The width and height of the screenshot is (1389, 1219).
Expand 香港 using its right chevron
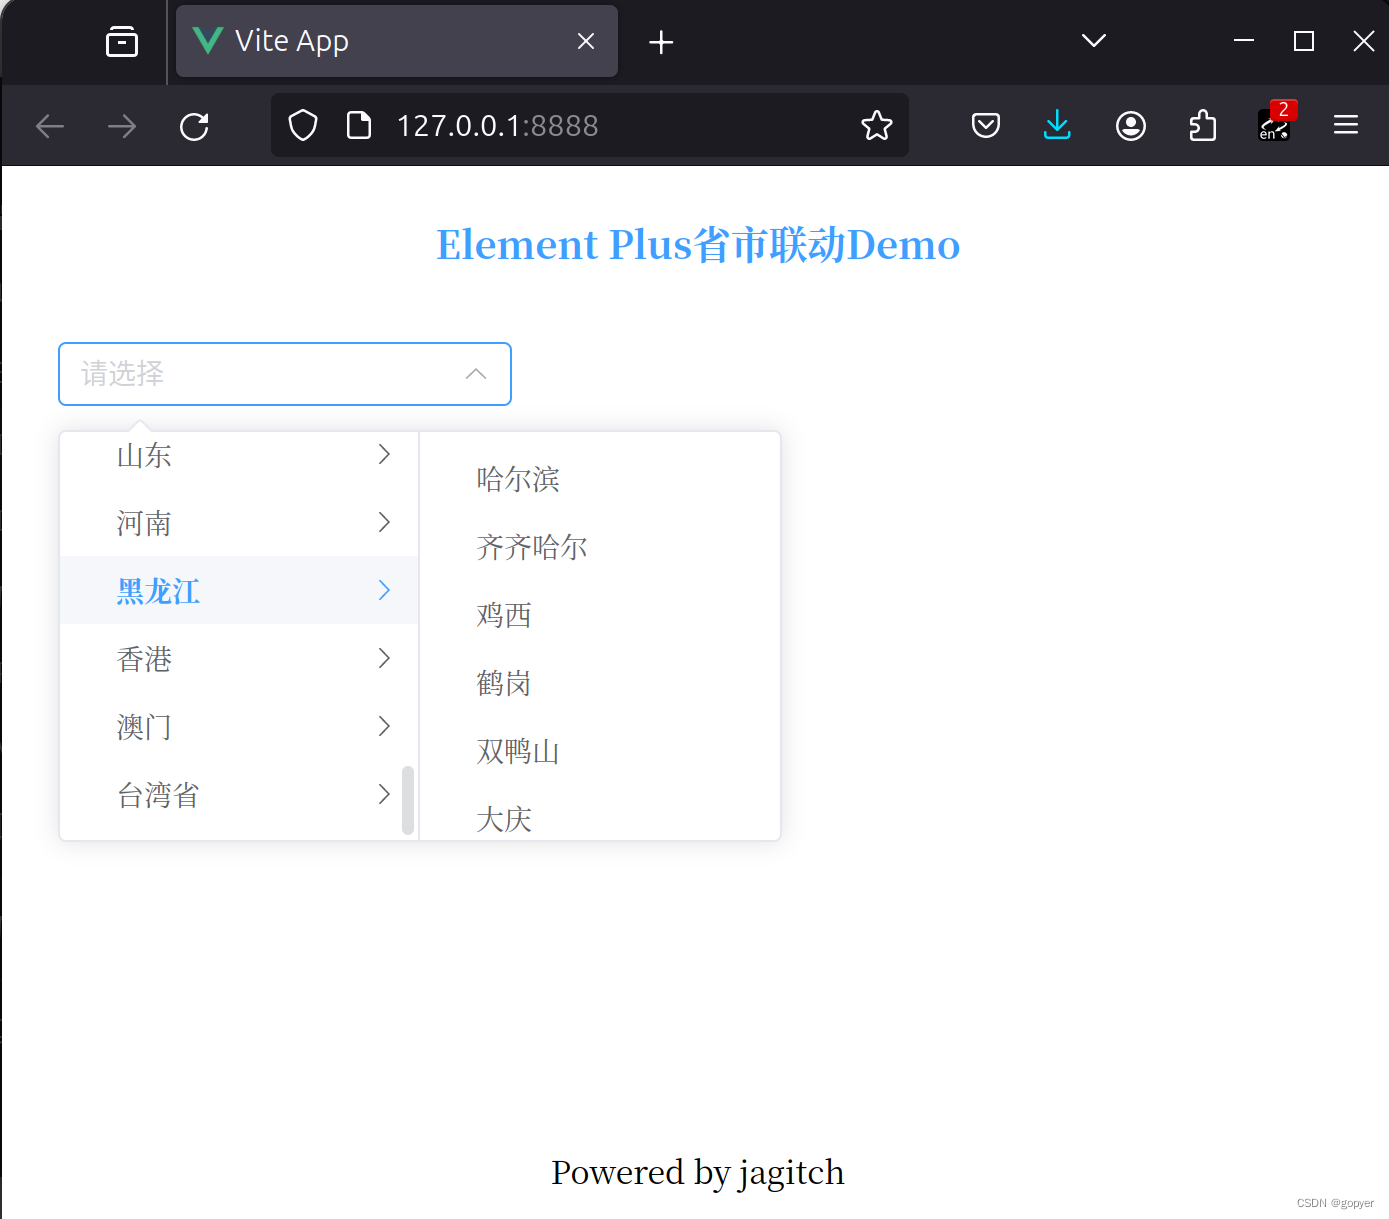pyautogui.click(x=384, y=658)
